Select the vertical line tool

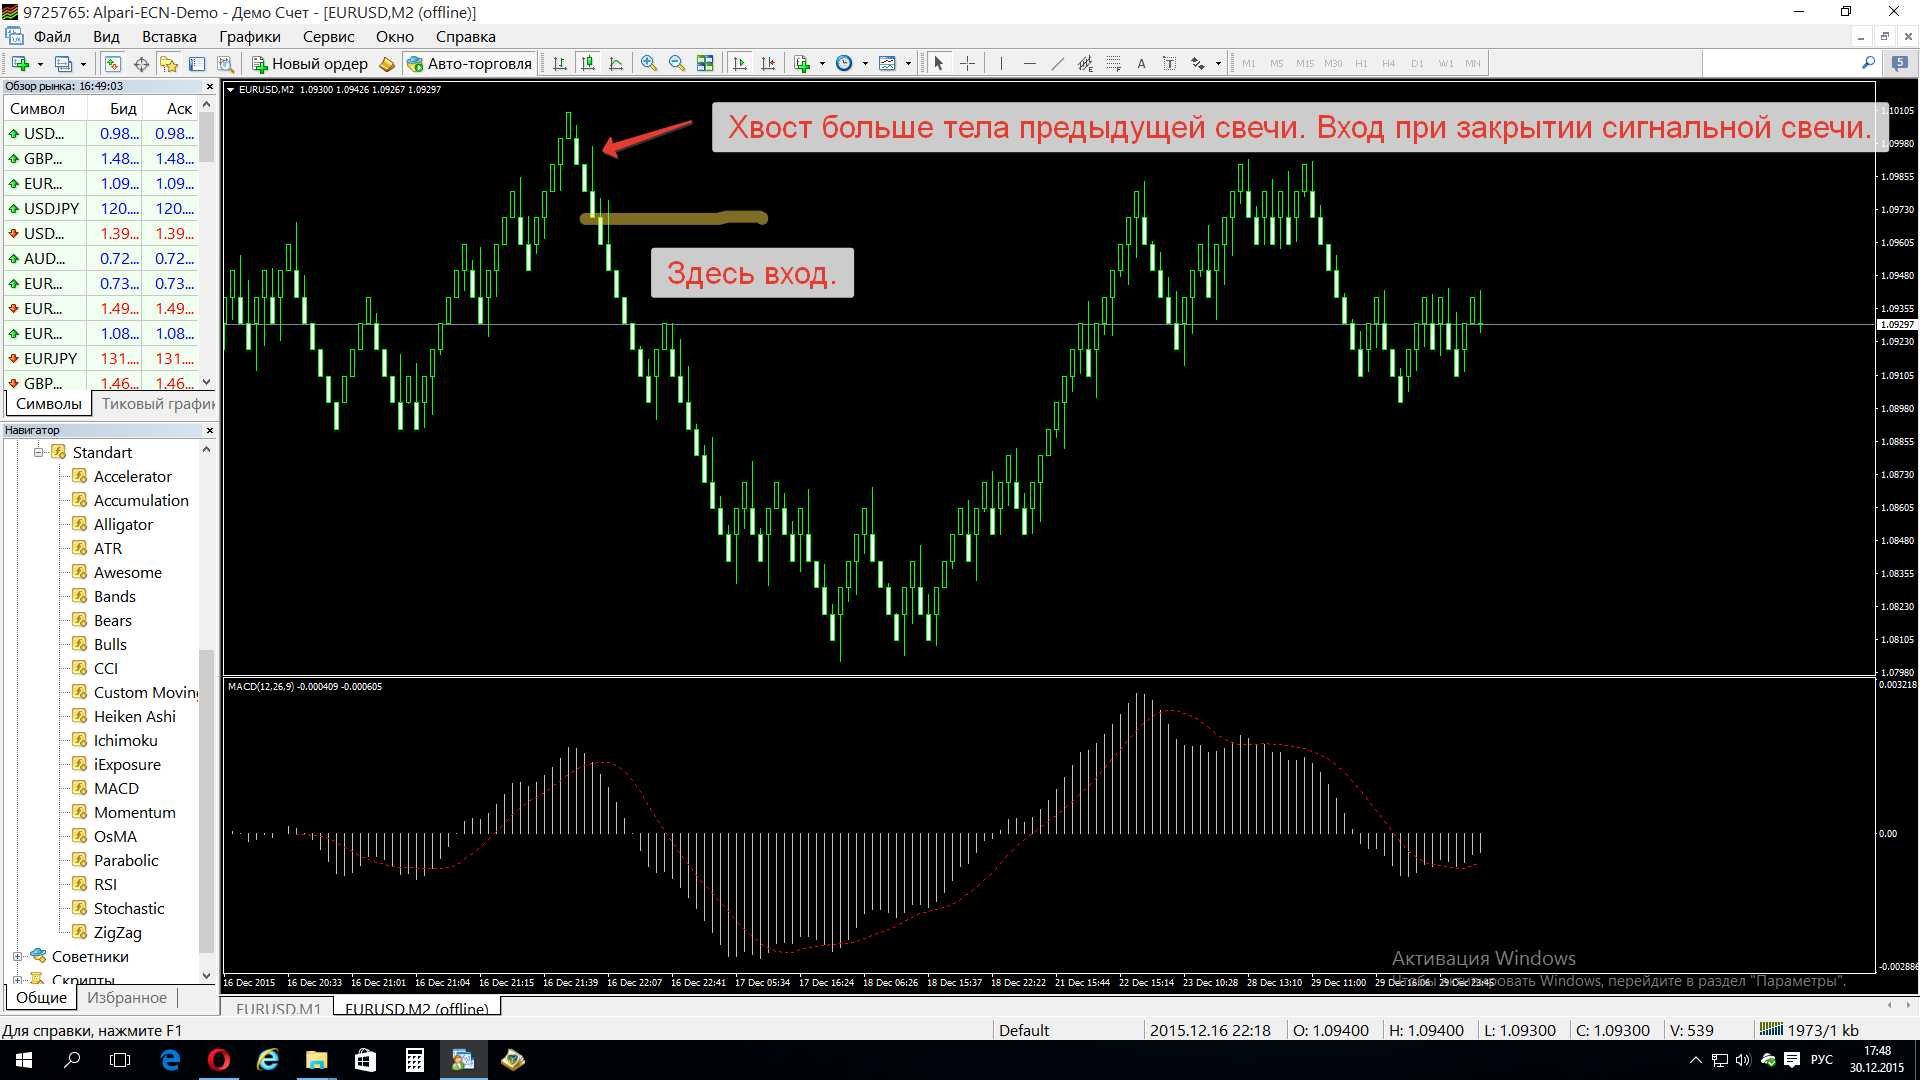[1000, 63]
